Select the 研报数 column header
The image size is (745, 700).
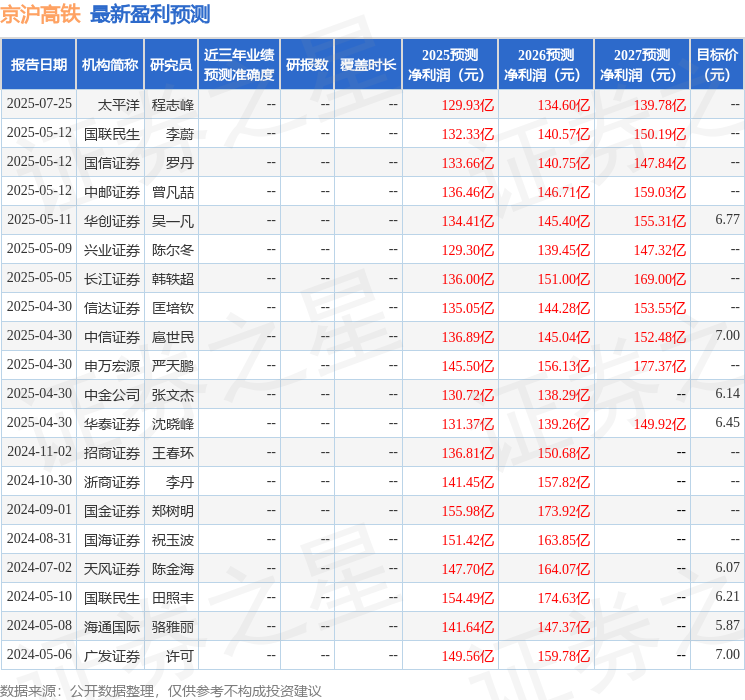[307, 65]
